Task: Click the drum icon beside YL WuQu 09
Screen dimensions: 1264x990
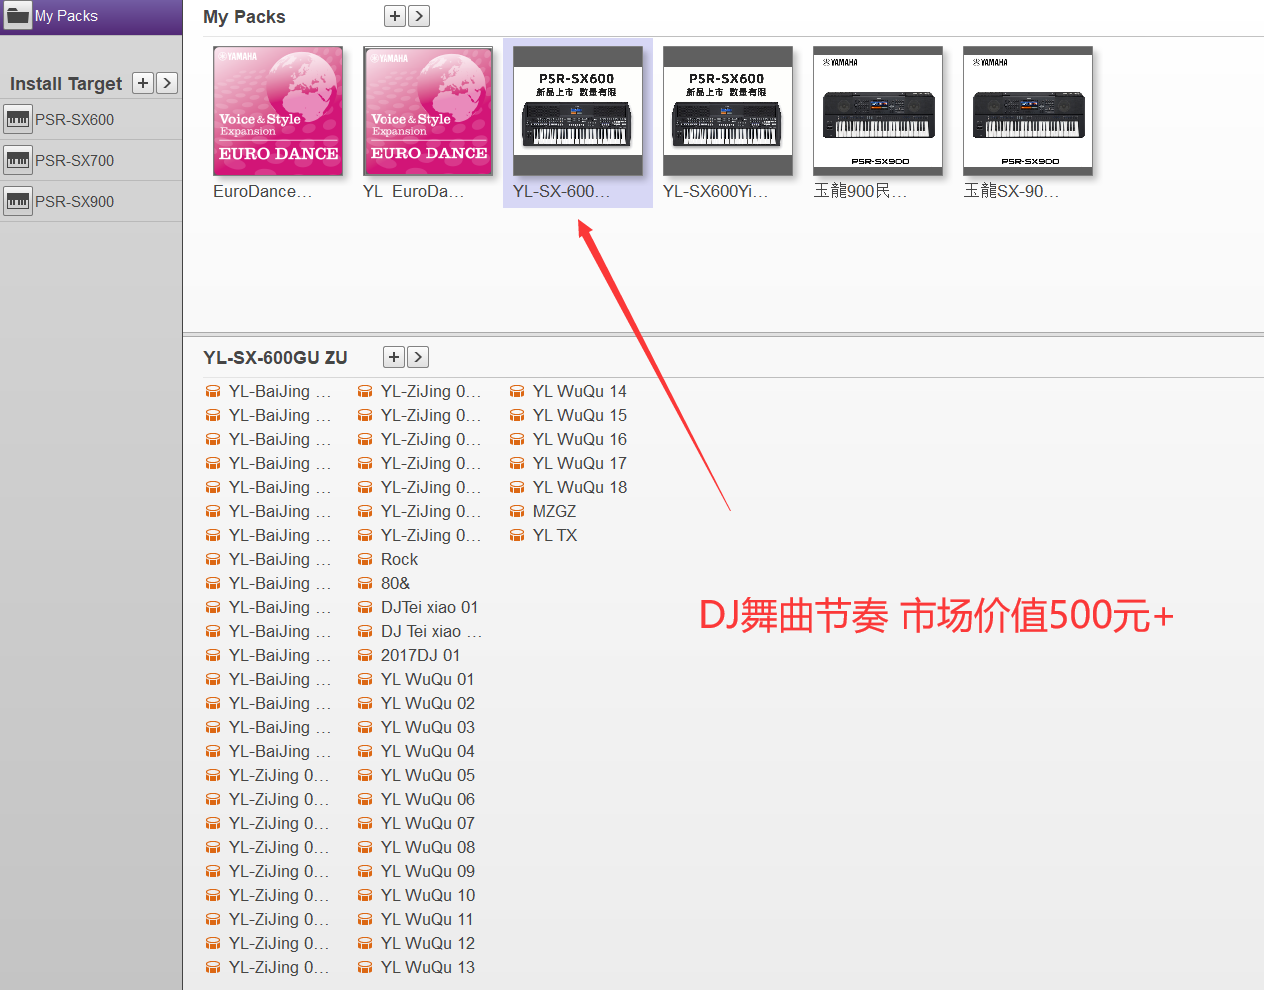Action: (x=365, y=872)
